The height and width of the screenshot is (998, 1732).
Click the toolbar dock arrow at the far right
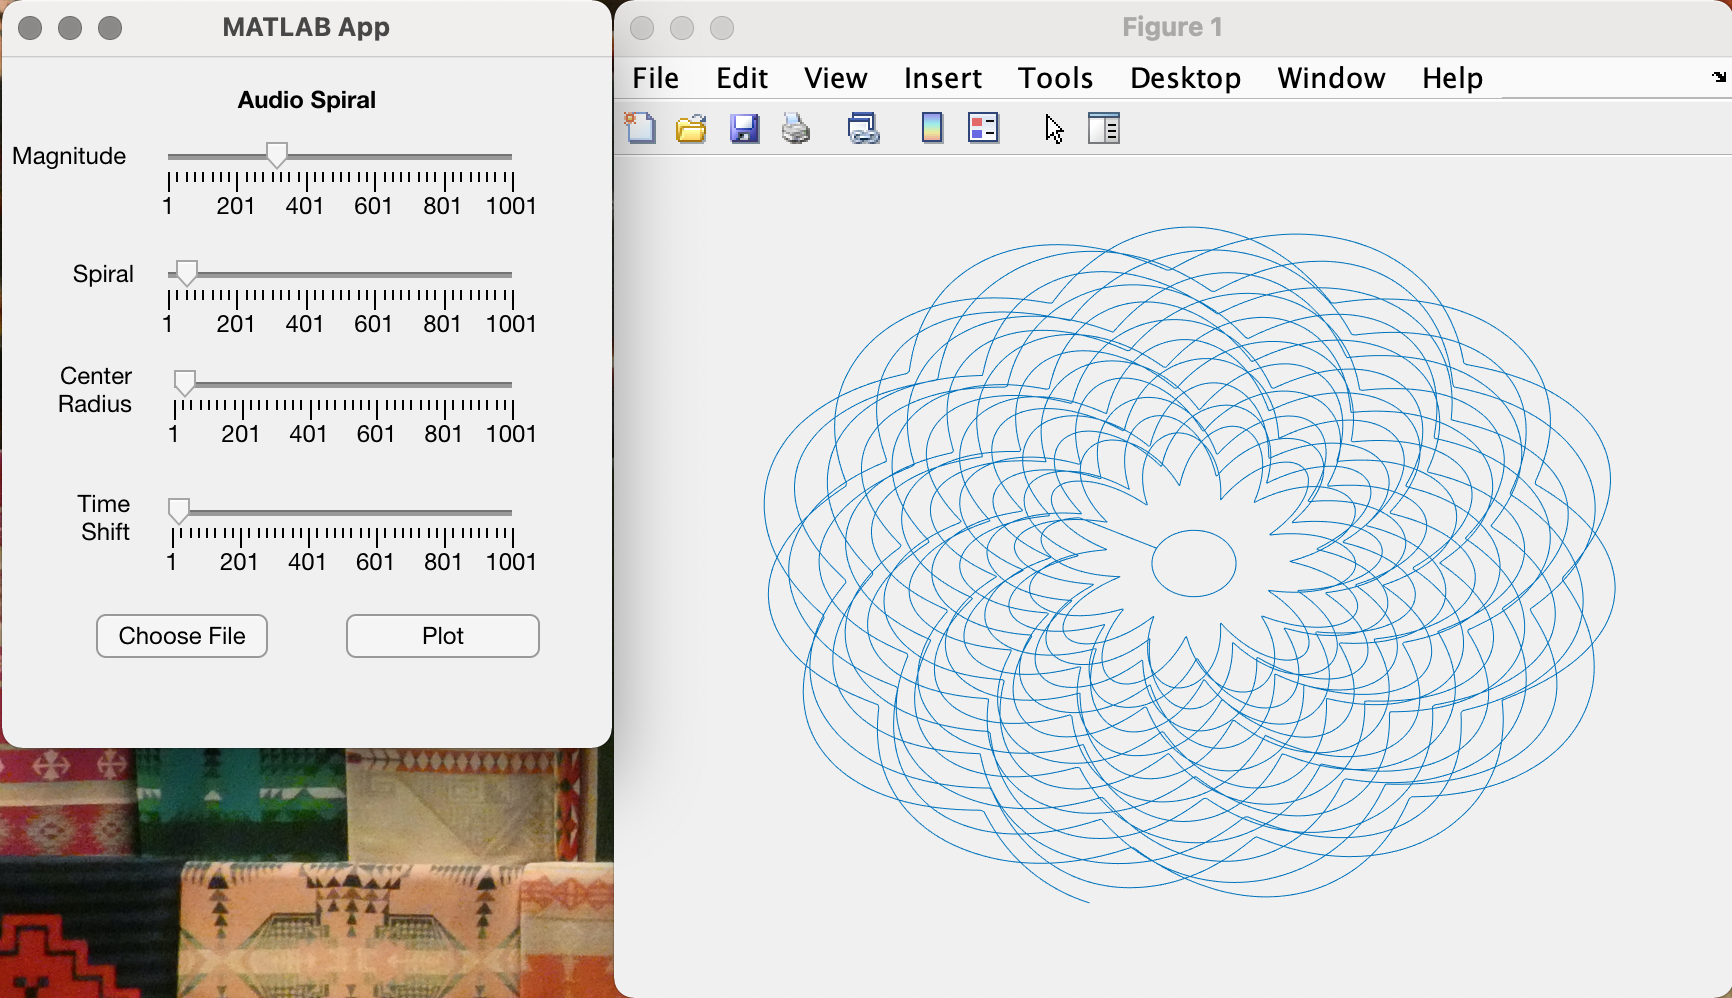pyautogui.click(x=1719, y=77)
